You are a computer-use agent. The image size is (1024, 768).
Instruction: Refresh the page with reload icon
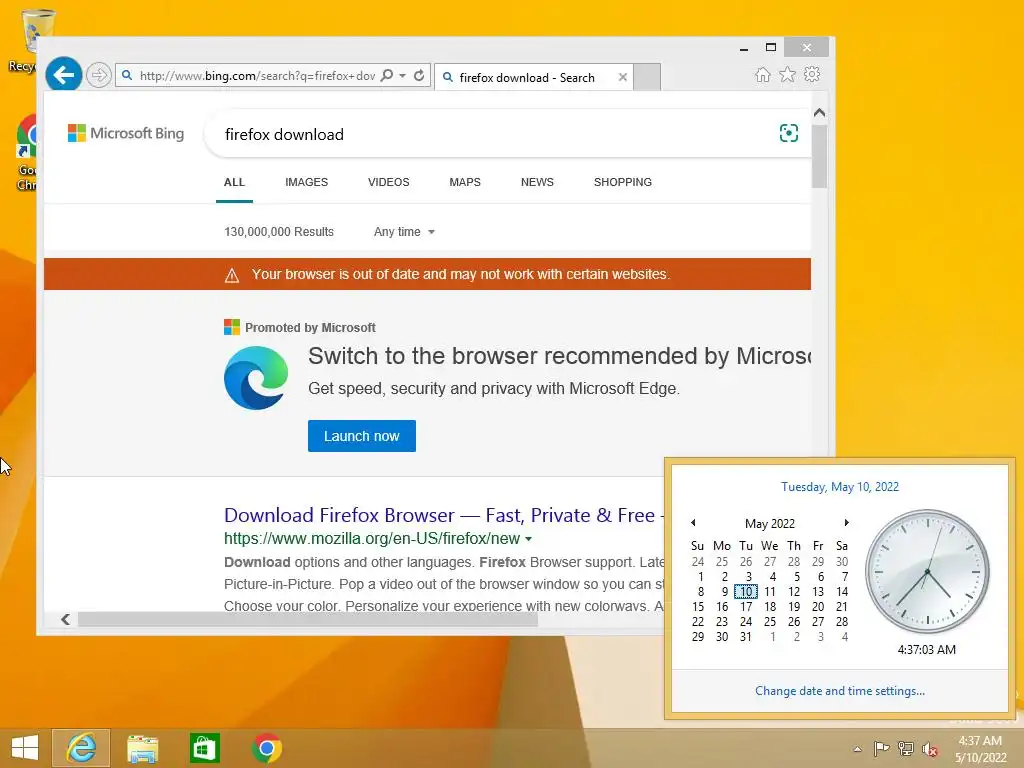coord(419,75)
